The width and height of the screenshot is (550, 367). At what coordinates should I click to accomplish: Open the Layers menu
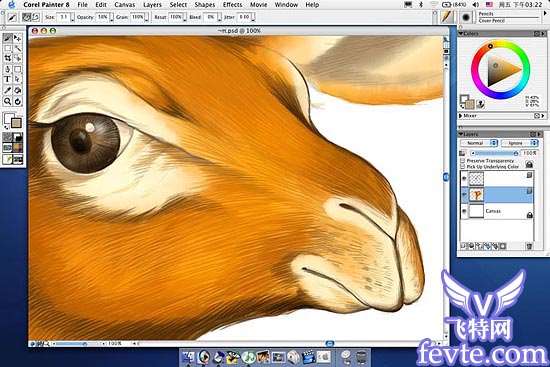point(152,5)
